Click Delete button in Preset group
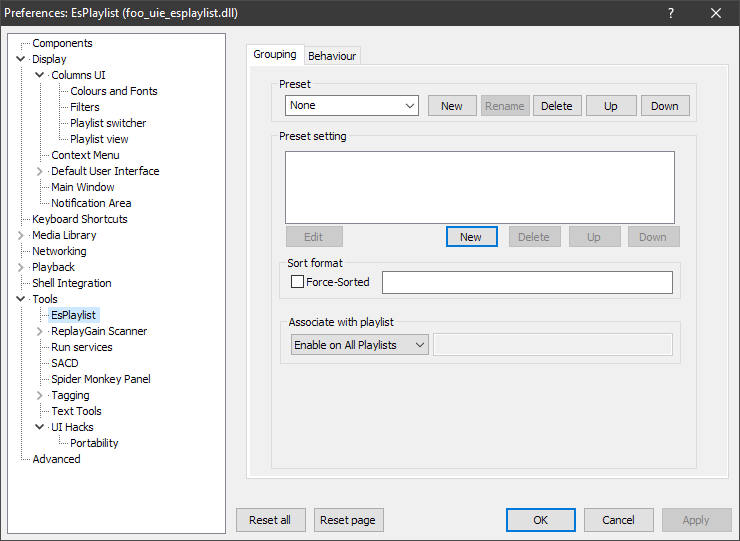The image size is (740, 541). [x=557, y=106]
